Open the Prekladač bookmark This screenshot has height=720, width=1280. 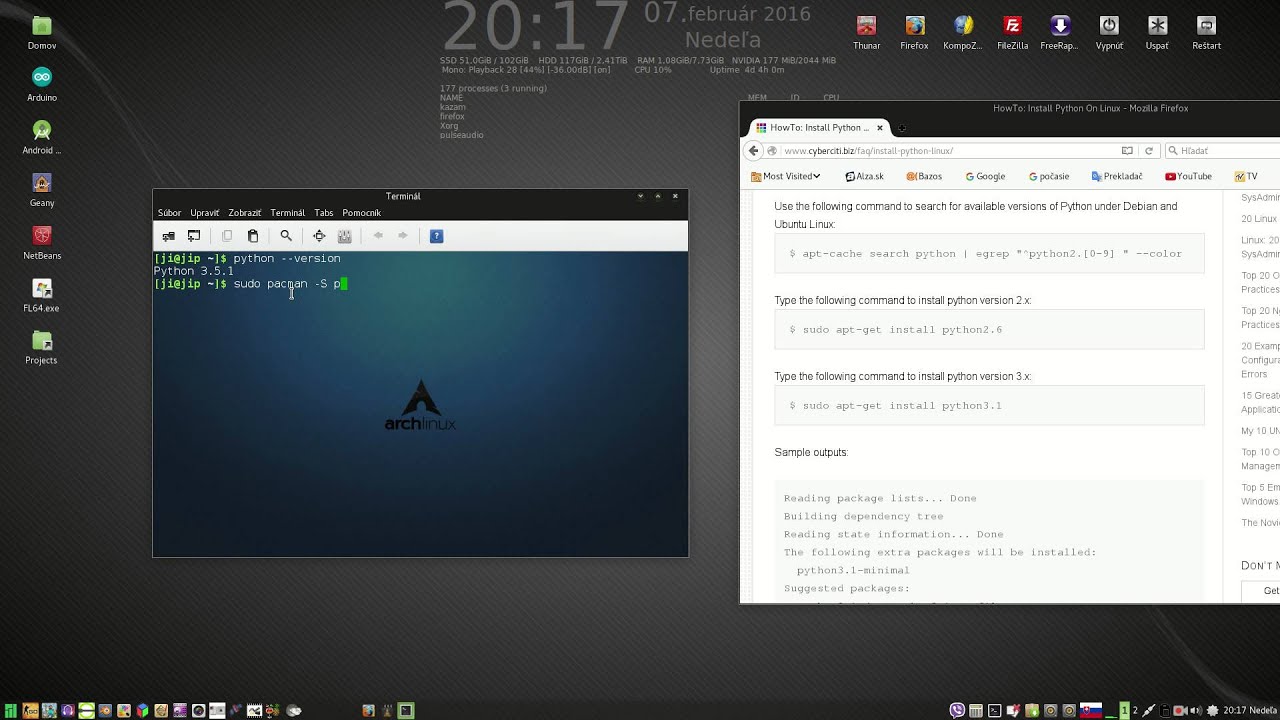pyautogui.click(x=1117, y=176)
